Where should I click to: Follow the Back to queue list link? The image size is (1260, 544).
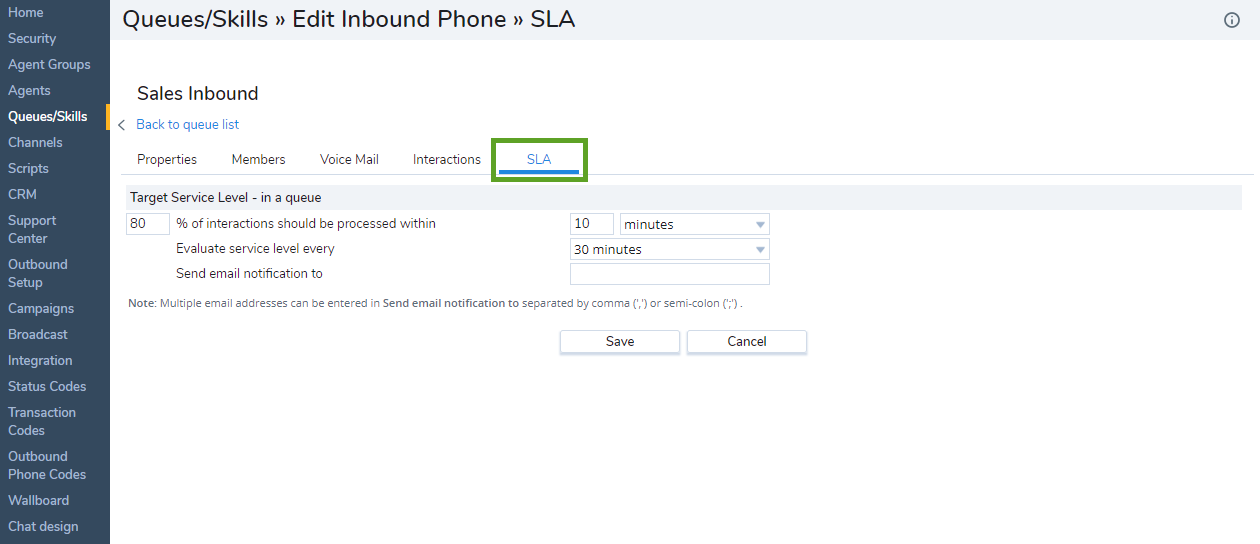pos(188,124)
